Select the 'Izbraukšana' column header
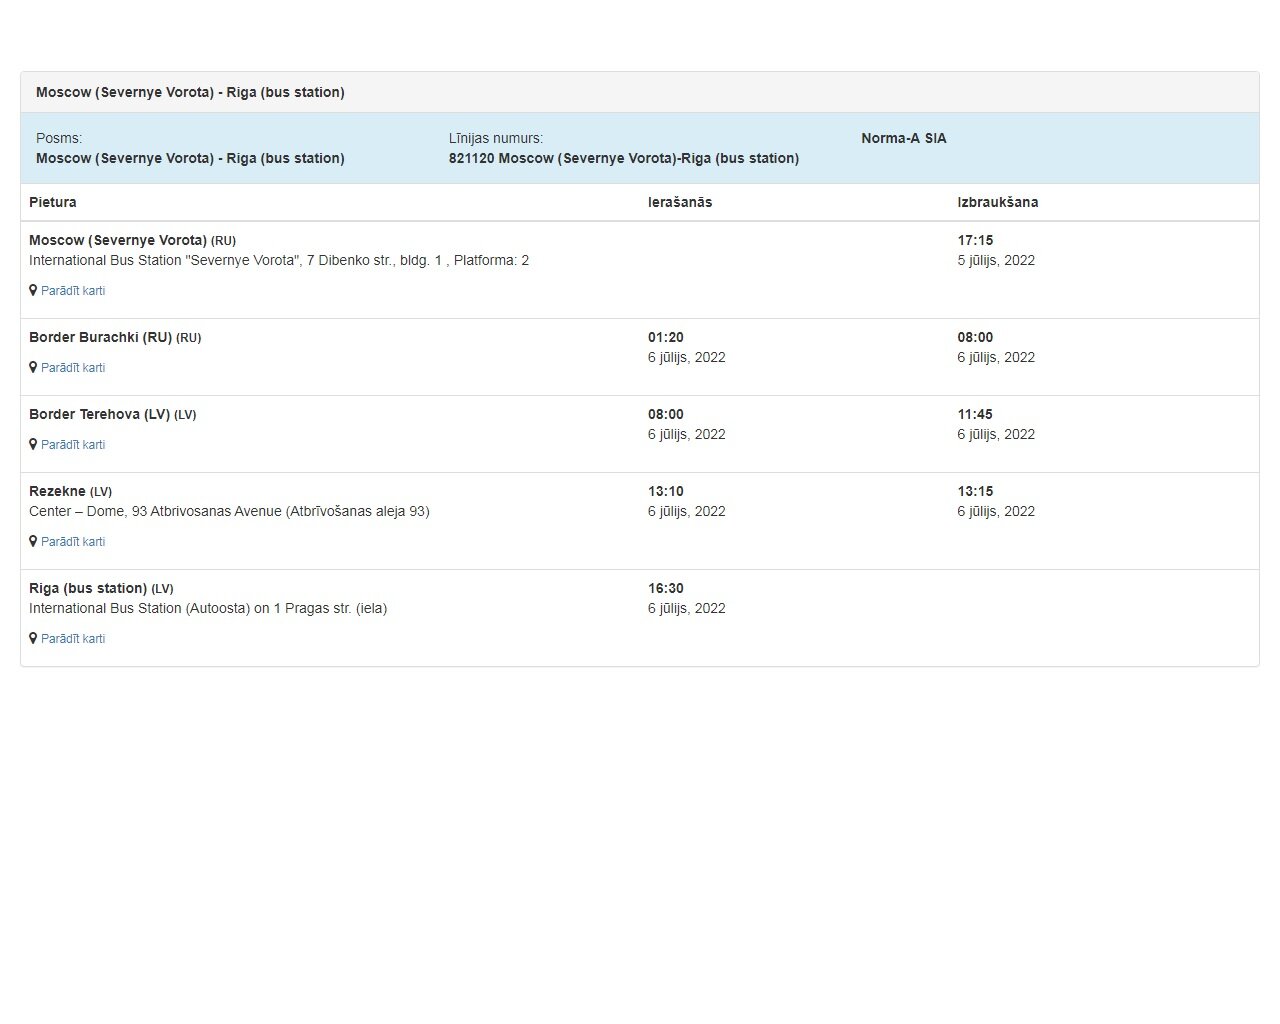 [998, 202]
